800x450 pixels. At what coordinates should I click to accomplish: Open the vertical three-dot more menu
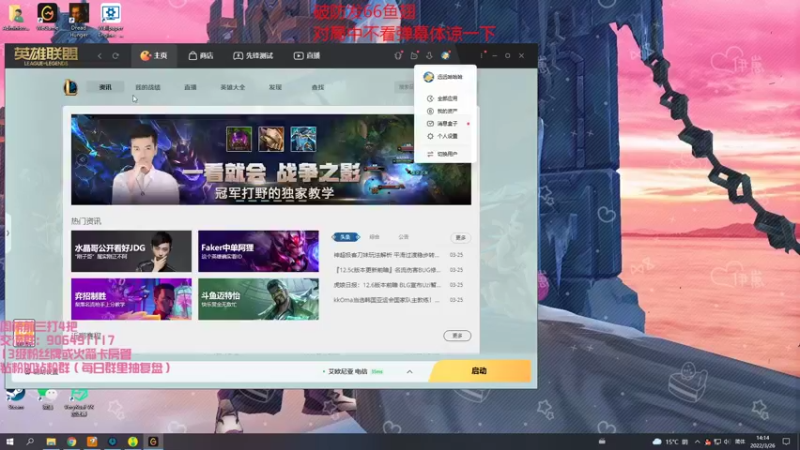coord(481,55)
